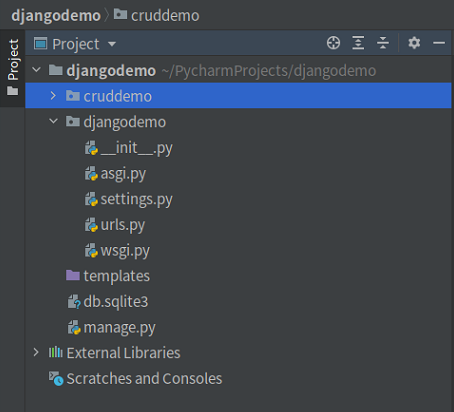
Task: Select manage.py file in the tree
Action: pos(111,327)
